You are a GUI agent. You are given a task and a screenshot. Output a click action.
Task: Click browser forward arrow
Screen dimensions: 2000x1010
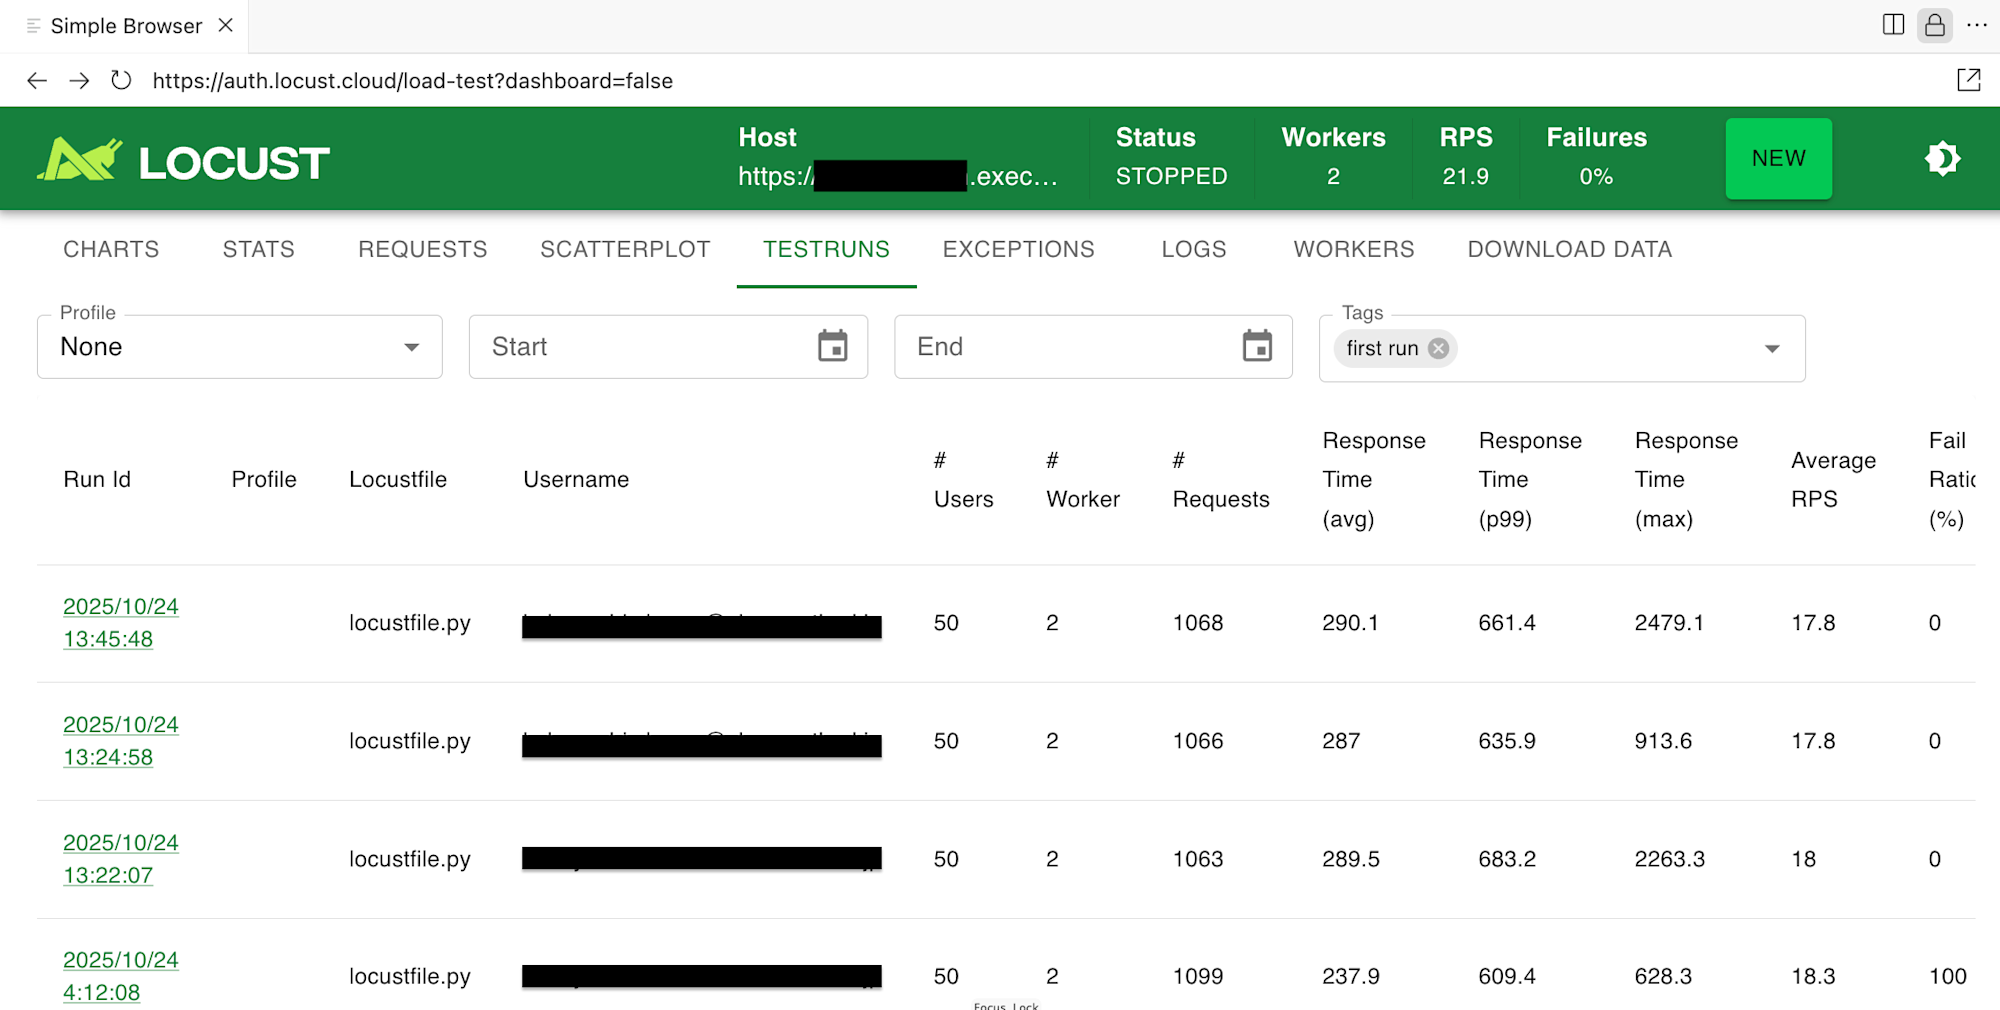point(79,81)
